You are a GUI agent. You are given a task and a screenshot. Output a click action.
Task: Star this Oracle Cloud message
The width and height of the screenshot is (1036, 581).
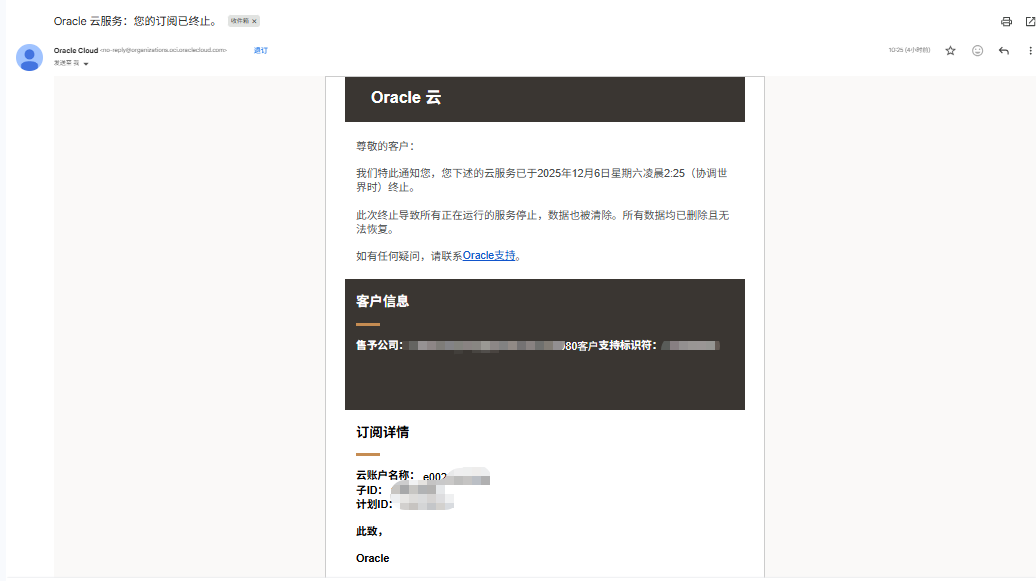pyautogui.click(x=950, y=50)
